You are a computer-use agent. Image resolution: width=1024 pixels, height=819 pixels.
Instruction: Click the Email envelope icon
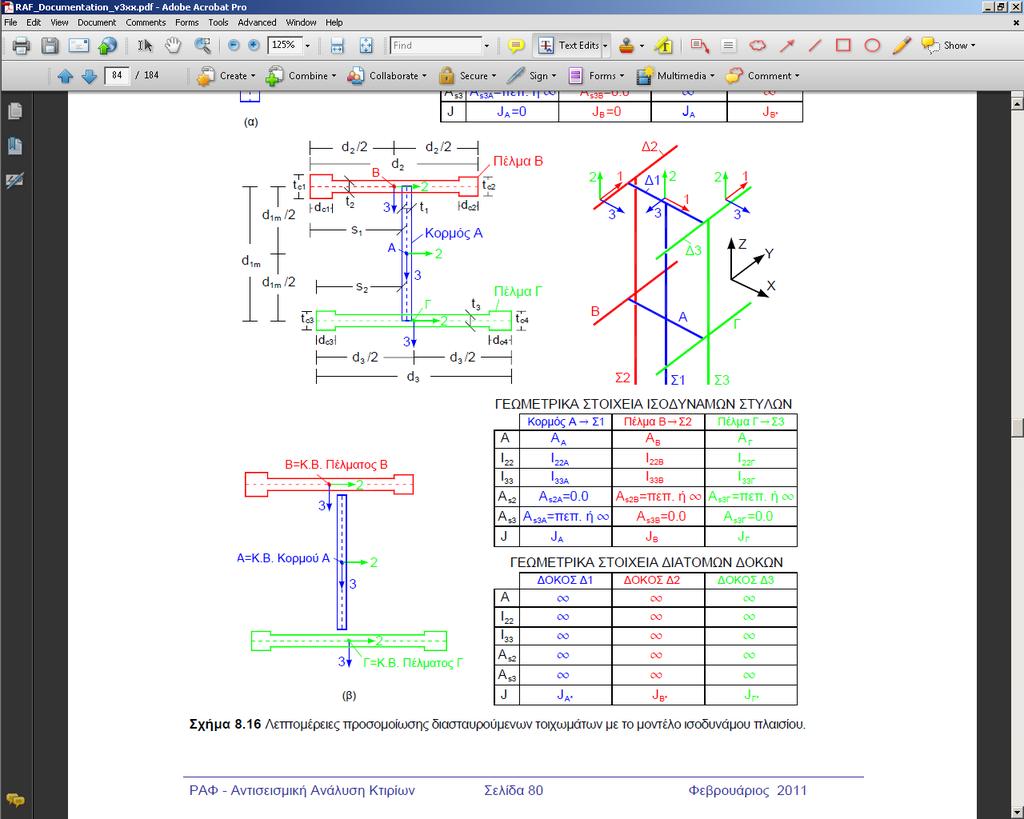(x=78, y=46)
